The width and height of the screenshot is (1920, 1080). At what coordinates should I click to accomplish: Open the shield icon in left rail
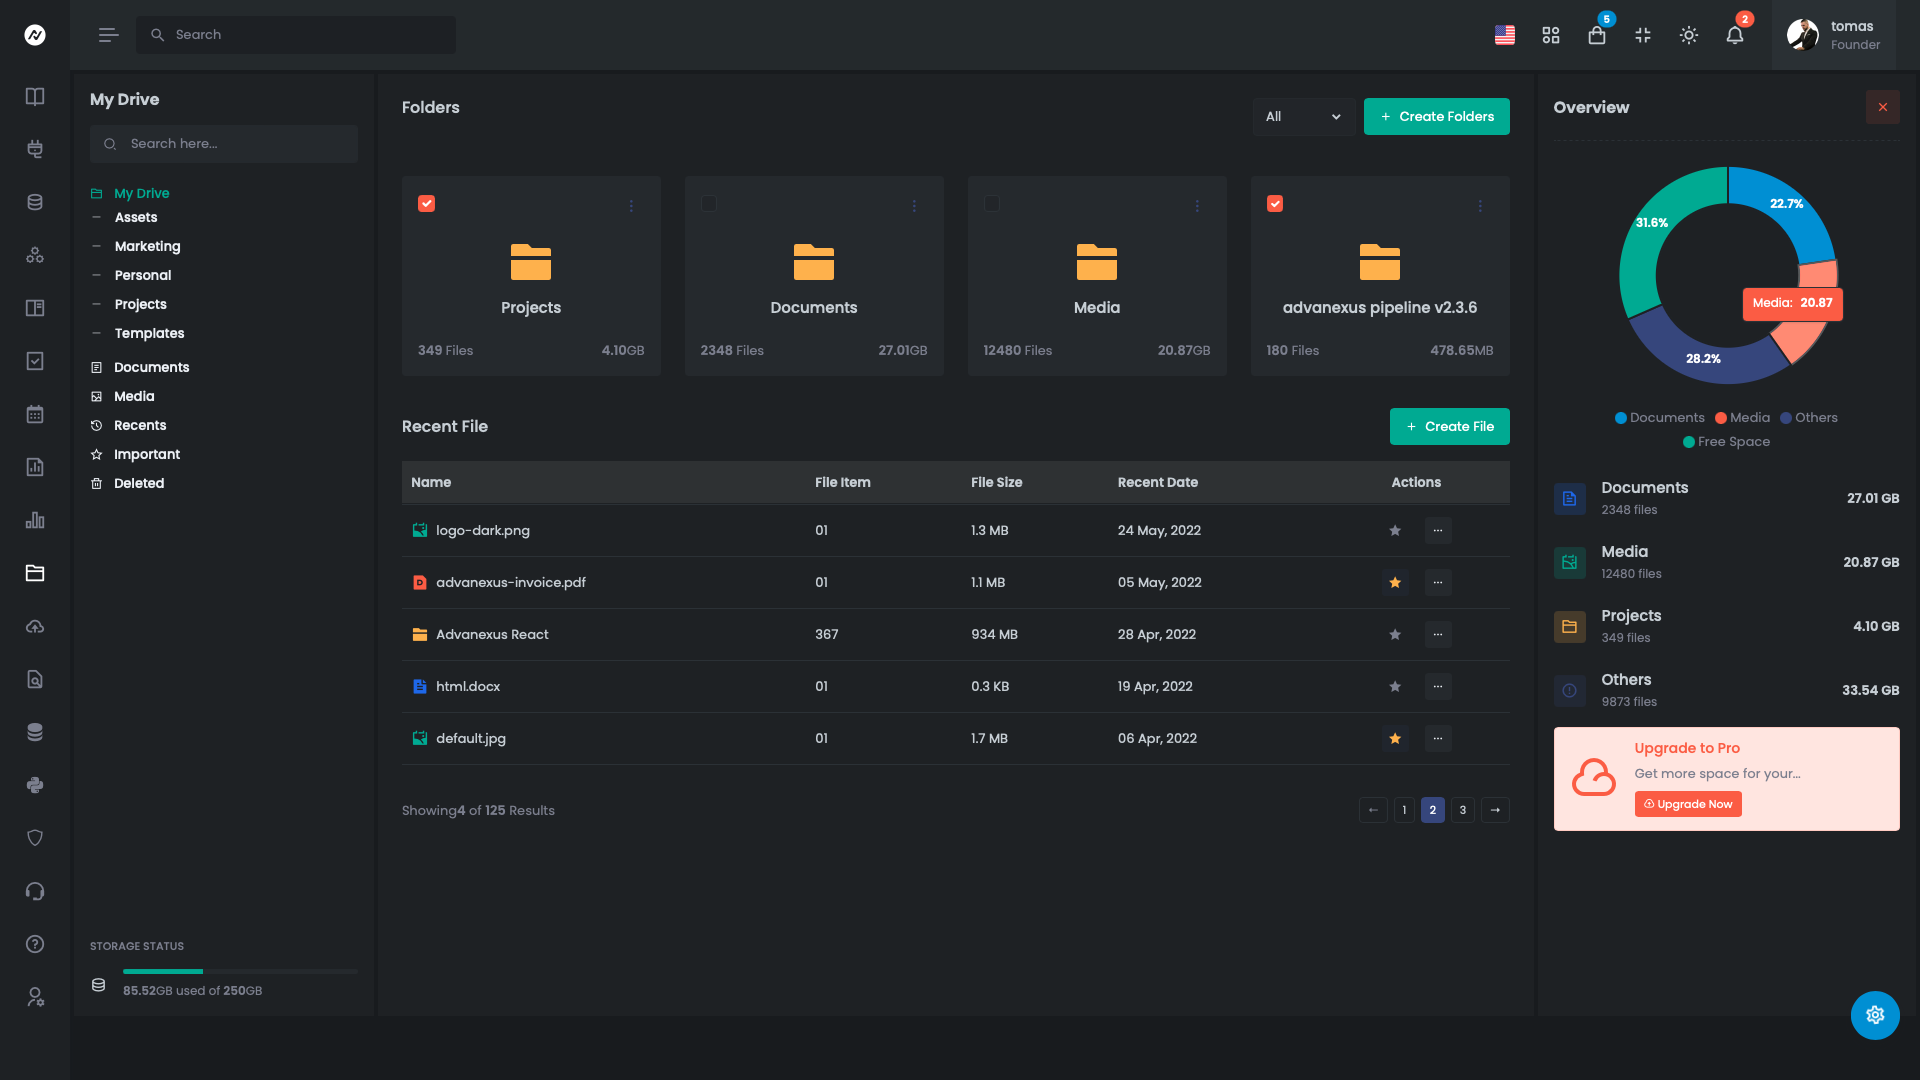(x=35, y=838)
